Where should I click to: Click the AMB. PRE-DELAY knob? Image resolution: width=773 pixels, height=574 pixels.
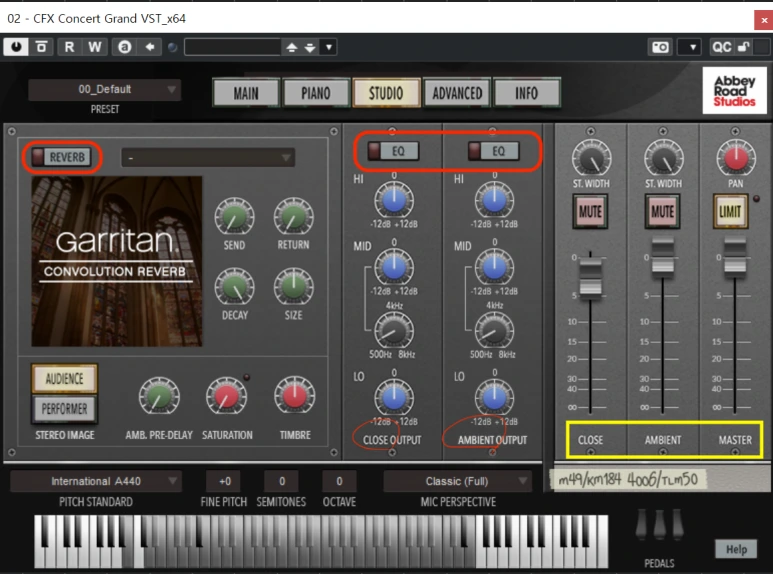159,396
